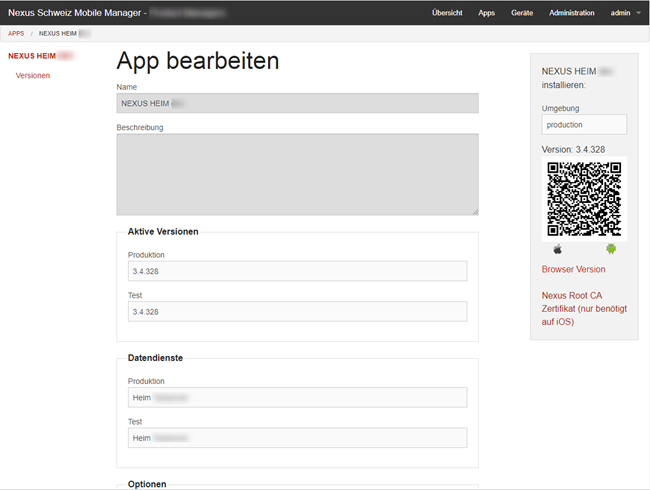Click into the Beschreibung text area
Image resolution: width=650 pixels, height=490 pixels.
(297, 174)
